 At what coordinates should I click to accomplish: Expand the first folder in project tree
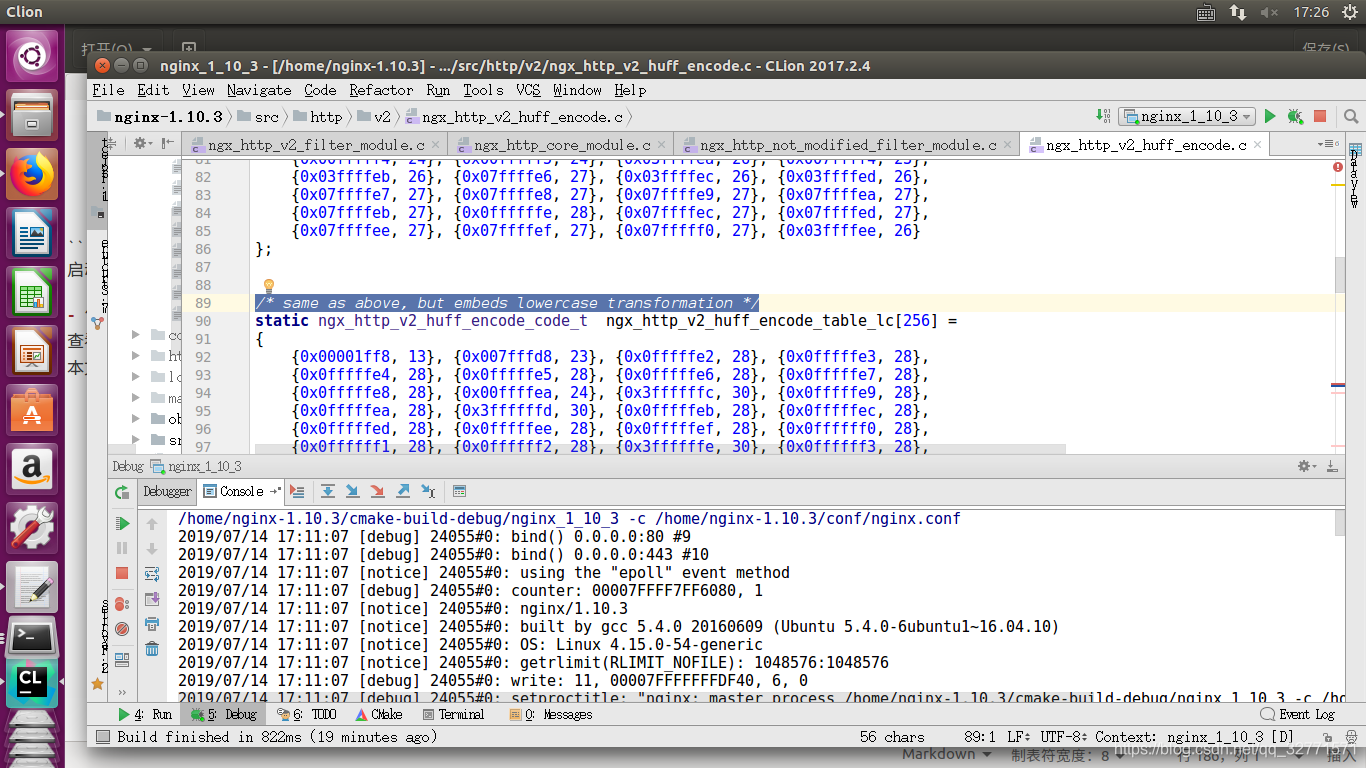(136, 335)
